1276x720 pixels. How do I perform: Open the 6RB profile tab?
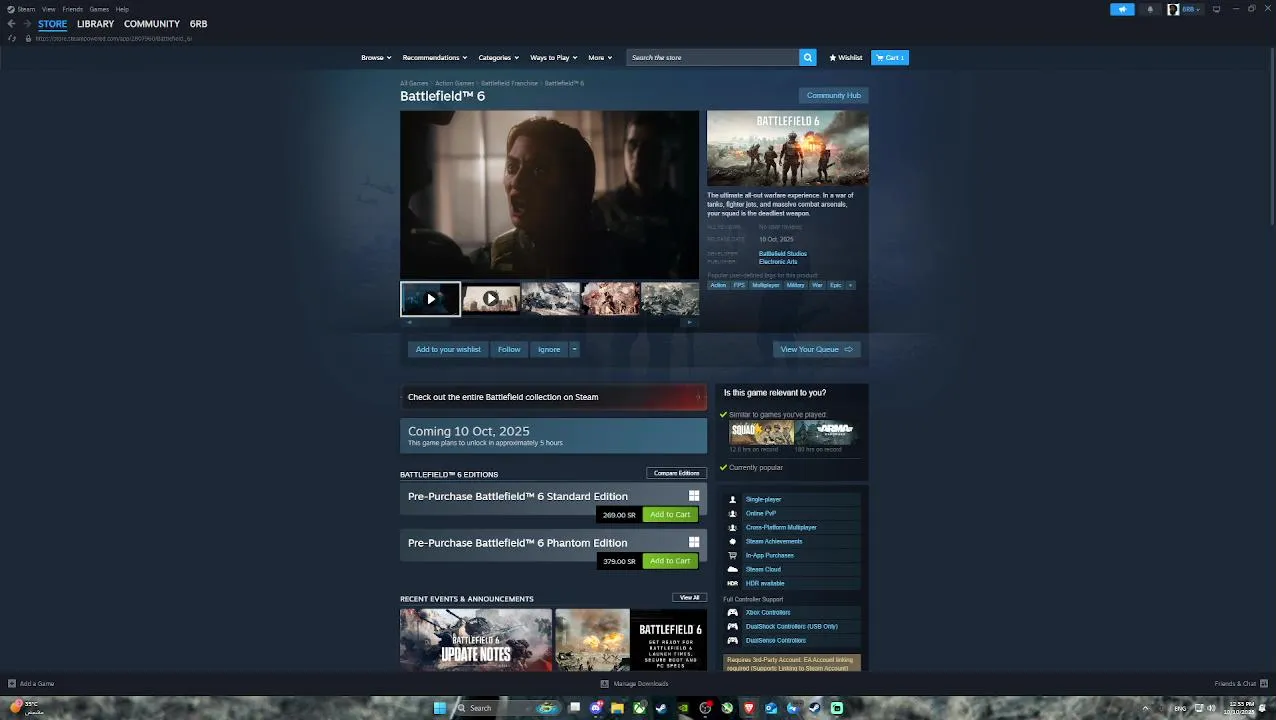click(198, 24)
